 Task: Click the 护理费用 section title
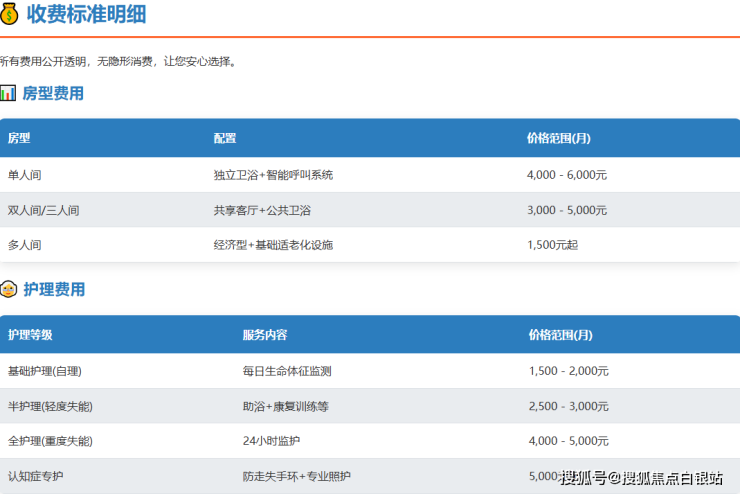54,289
